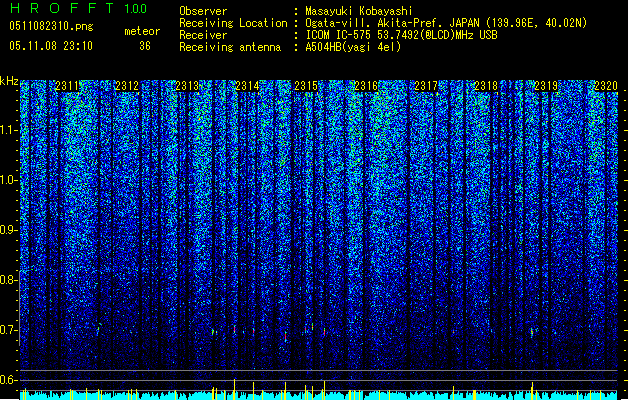Click the time marker 2320
Screen dimensions: 629x400
(x=606, y=86)
